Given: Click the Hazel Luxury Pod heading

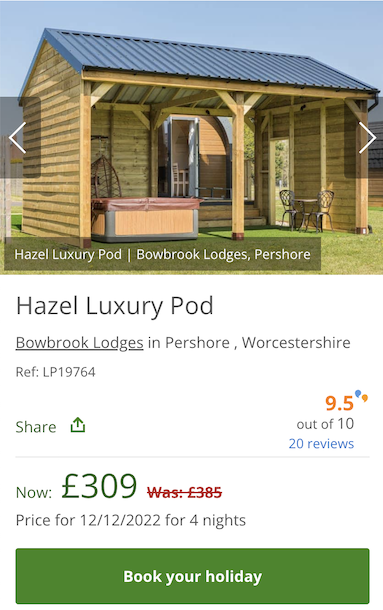Looking at the screenshot, I should (114, 305).
